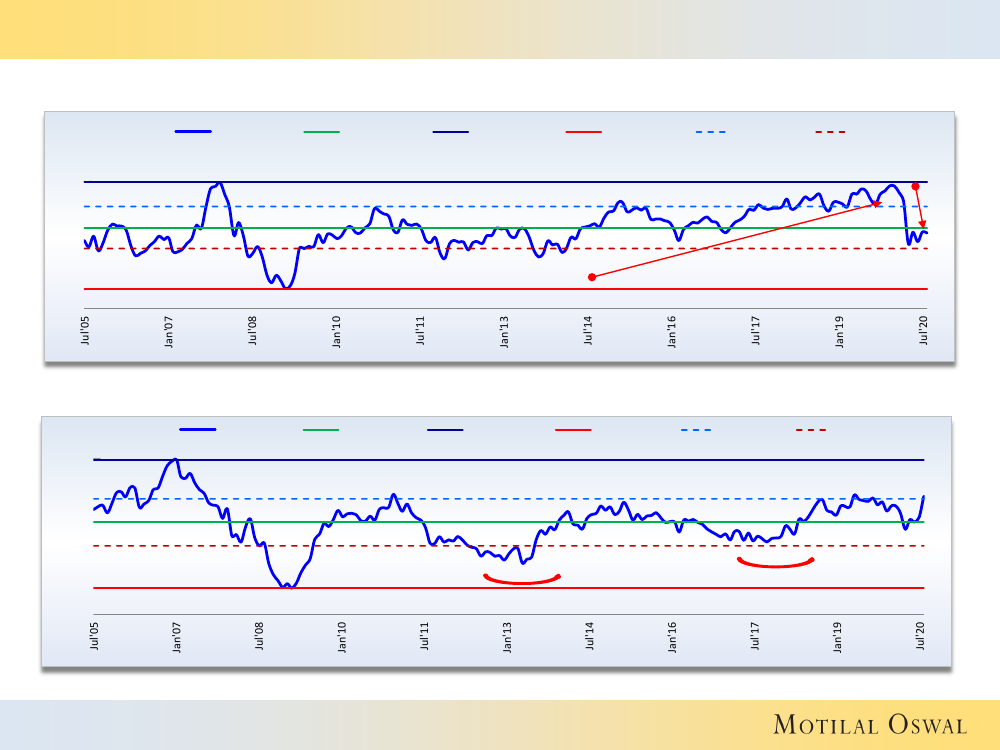
Task: Click the red dot at the top right of the top chart
Action: (915, 186)
